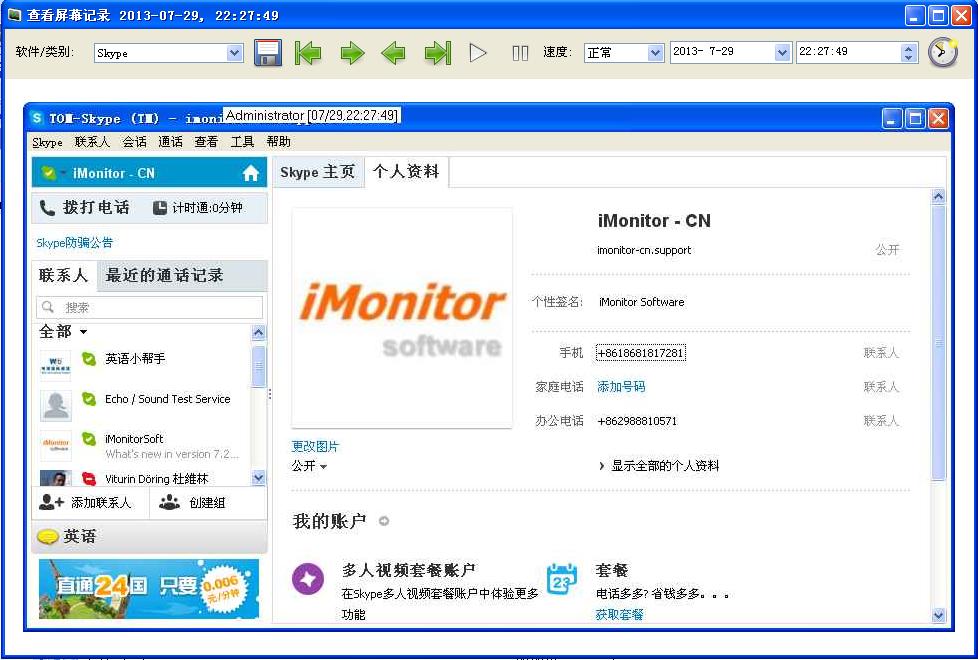Pause the screen record playback
Image resolution: width=978 pixels, height=660 pixels.
[520, 53]
